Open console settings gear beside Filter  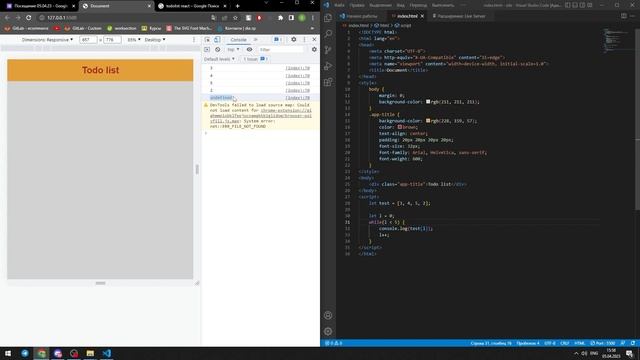314,49
